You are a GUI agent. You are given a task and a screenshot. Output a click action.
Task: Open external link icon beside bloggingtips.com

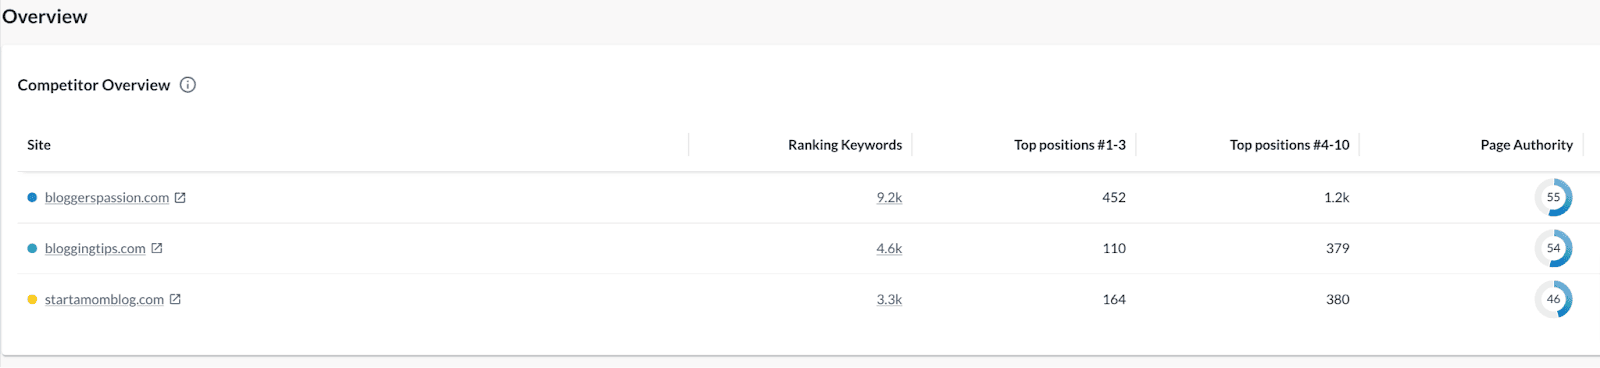click(157, 248)
